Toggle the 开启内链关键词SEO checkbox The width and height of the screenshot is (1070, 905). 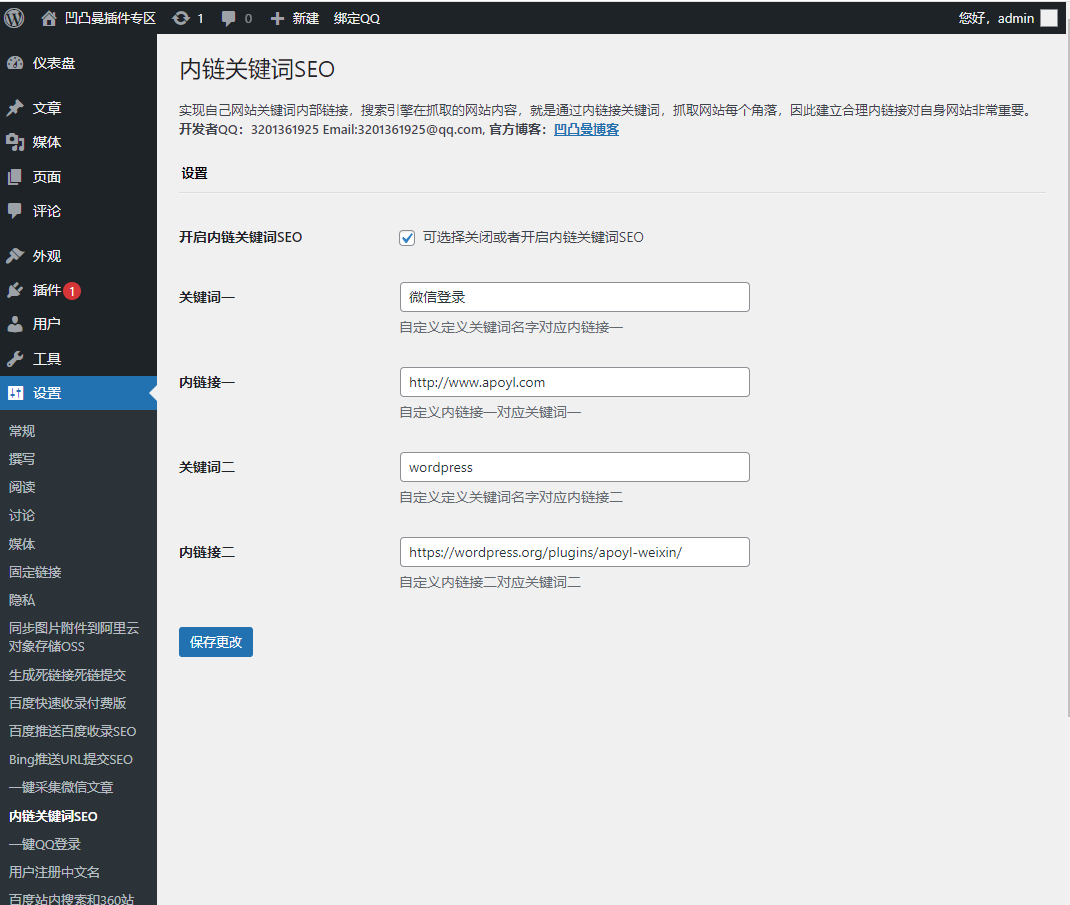pyautogui.click(x=407, y=238)
